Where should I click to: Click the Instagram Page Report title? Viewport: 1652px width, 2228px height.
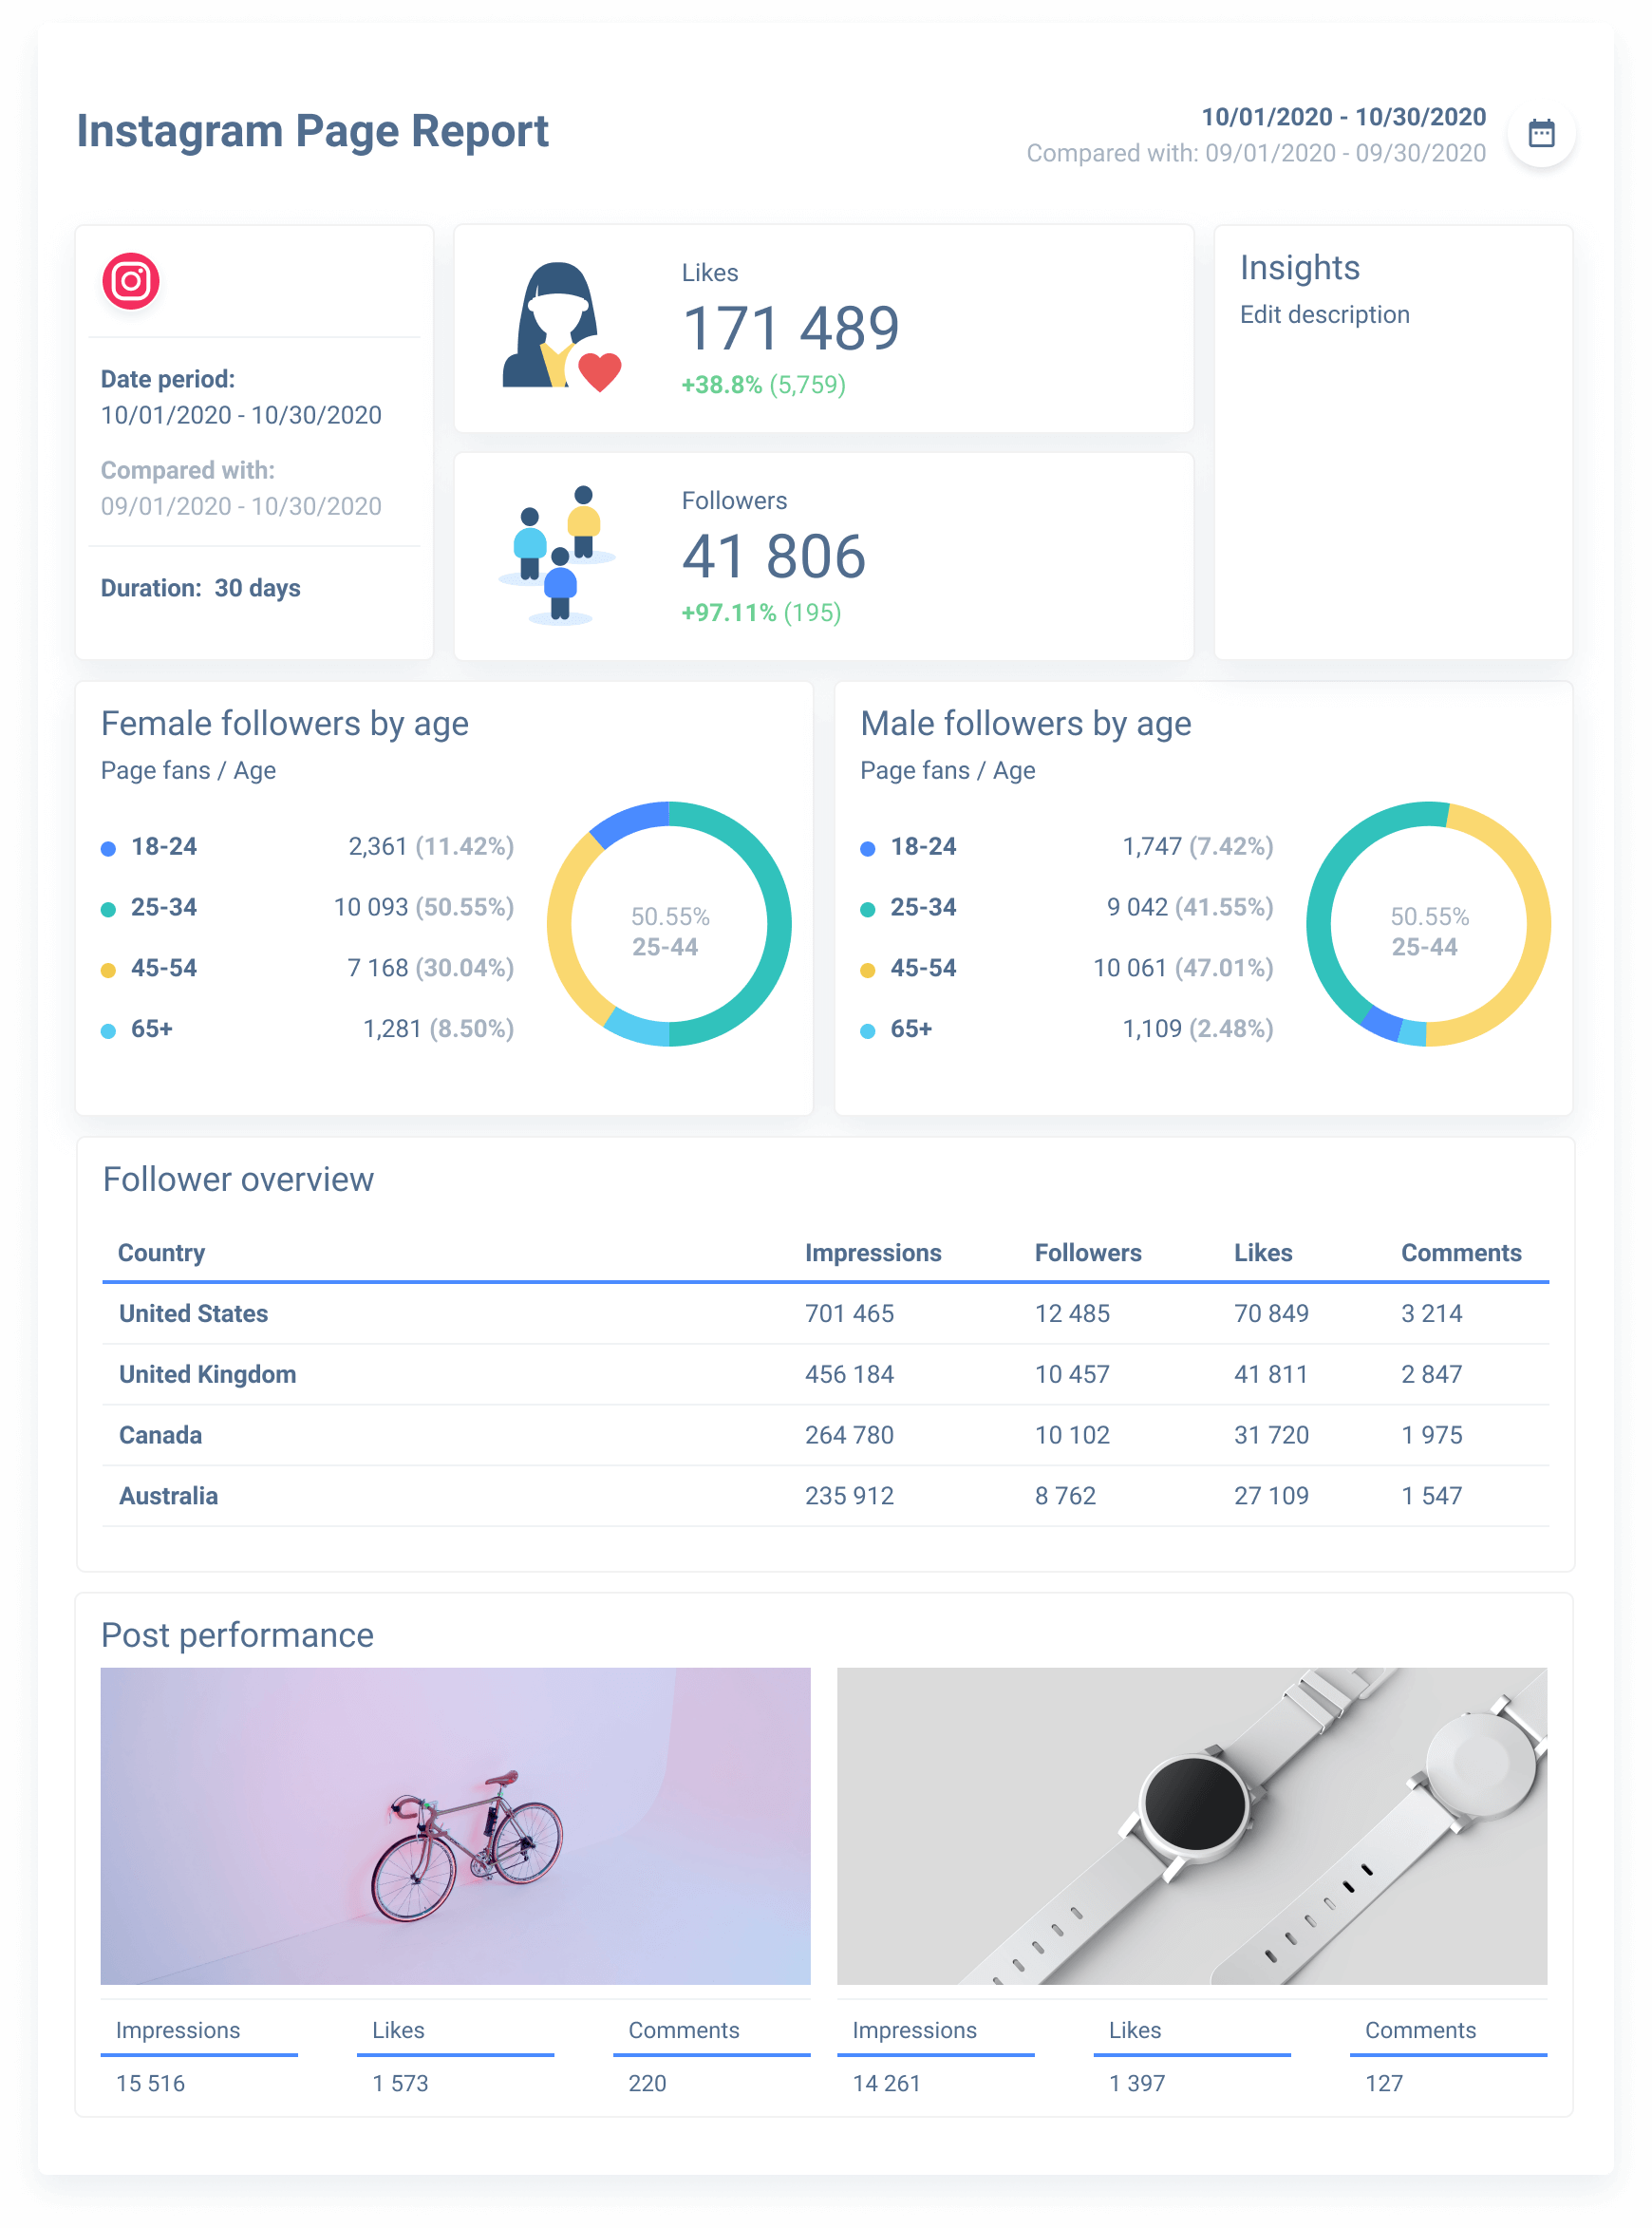click(x=313, y=131)
